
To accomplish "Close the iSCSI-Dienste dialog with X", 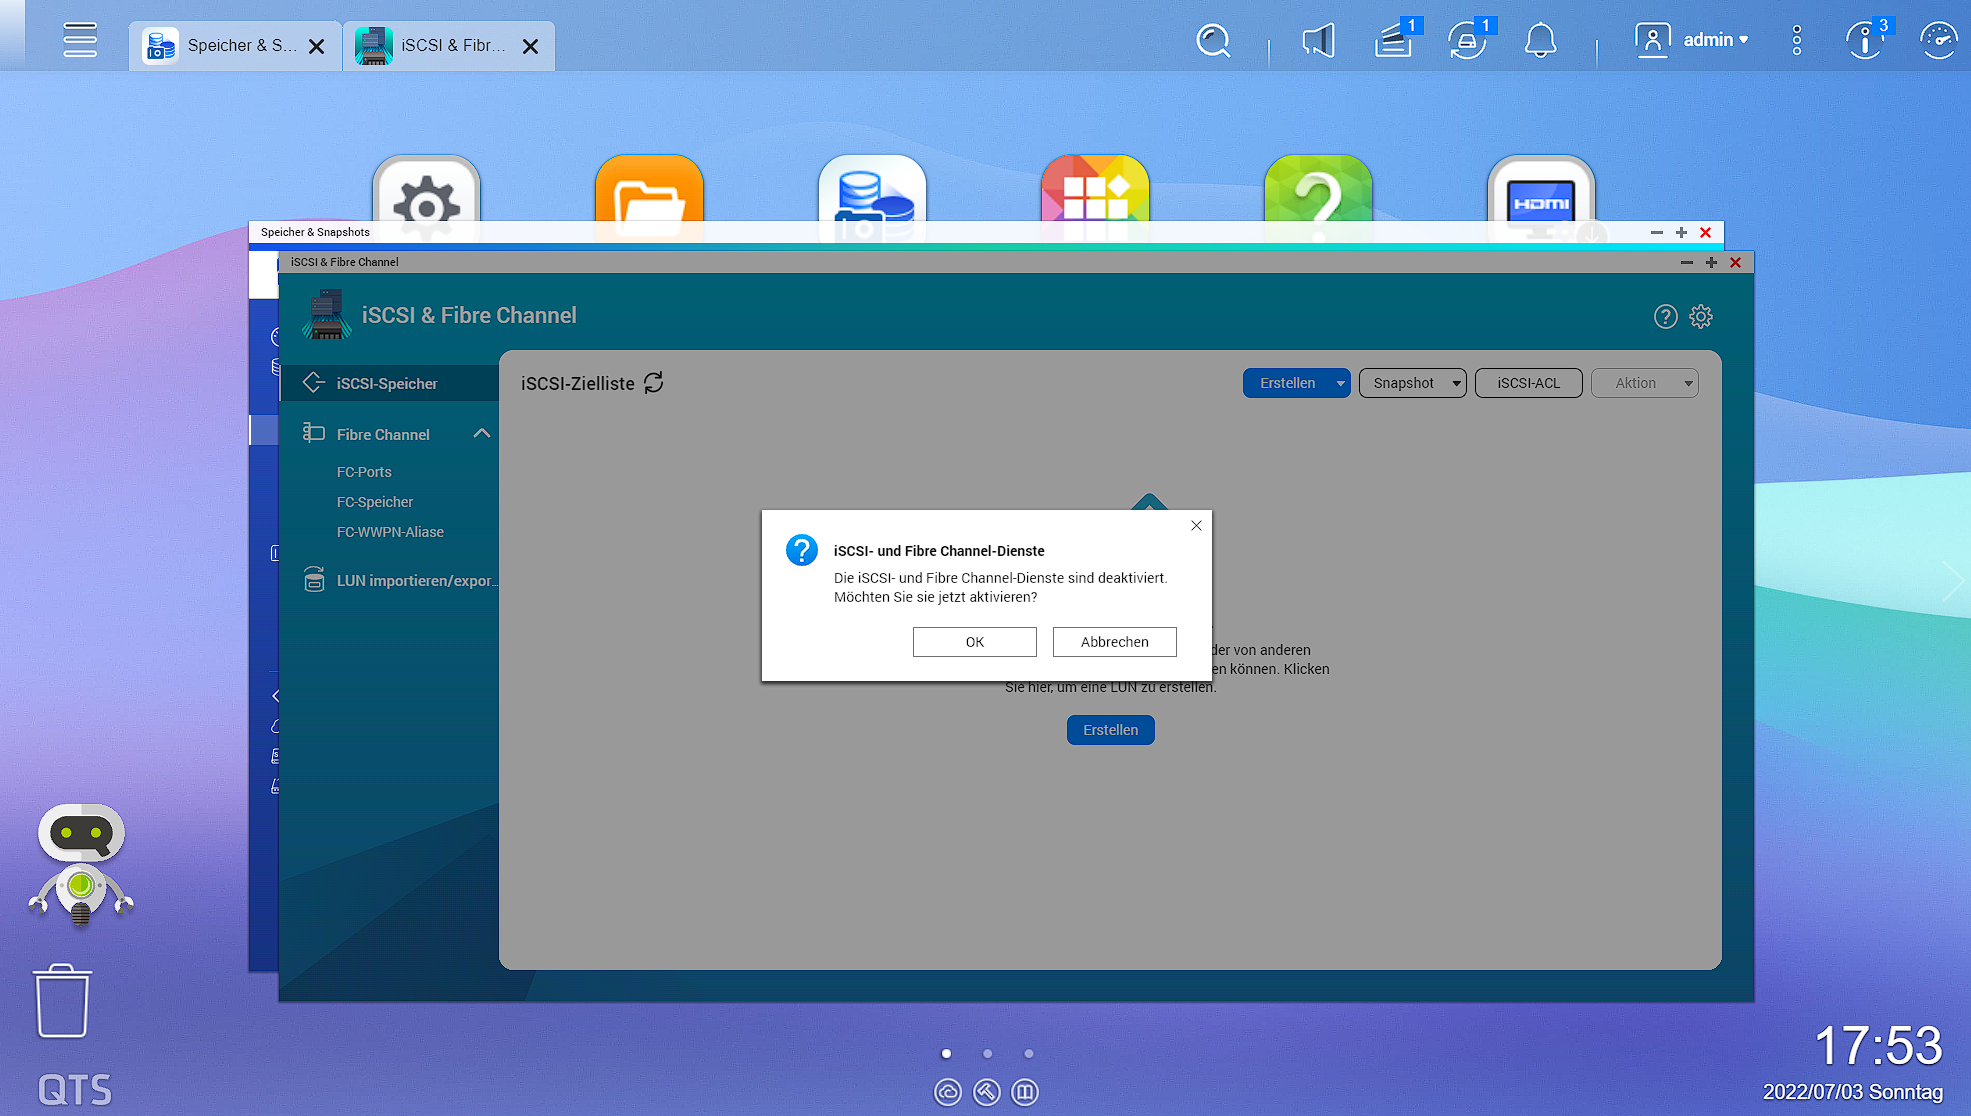I will pyautogui.click(x=1196, y=526).
